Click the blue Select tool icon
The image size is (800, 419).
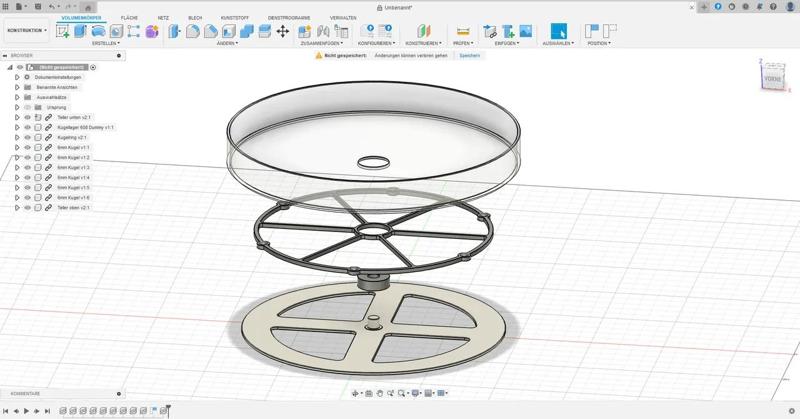558,31
